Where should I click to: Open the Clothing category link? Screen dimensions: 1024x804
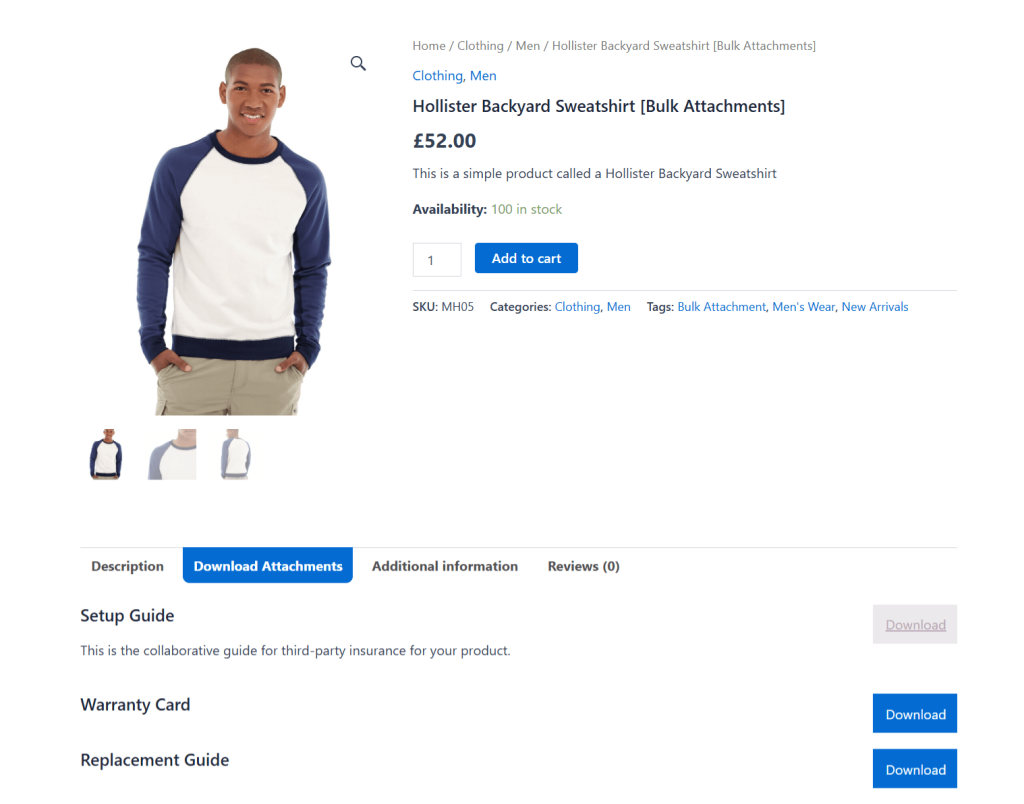[480, 45]
